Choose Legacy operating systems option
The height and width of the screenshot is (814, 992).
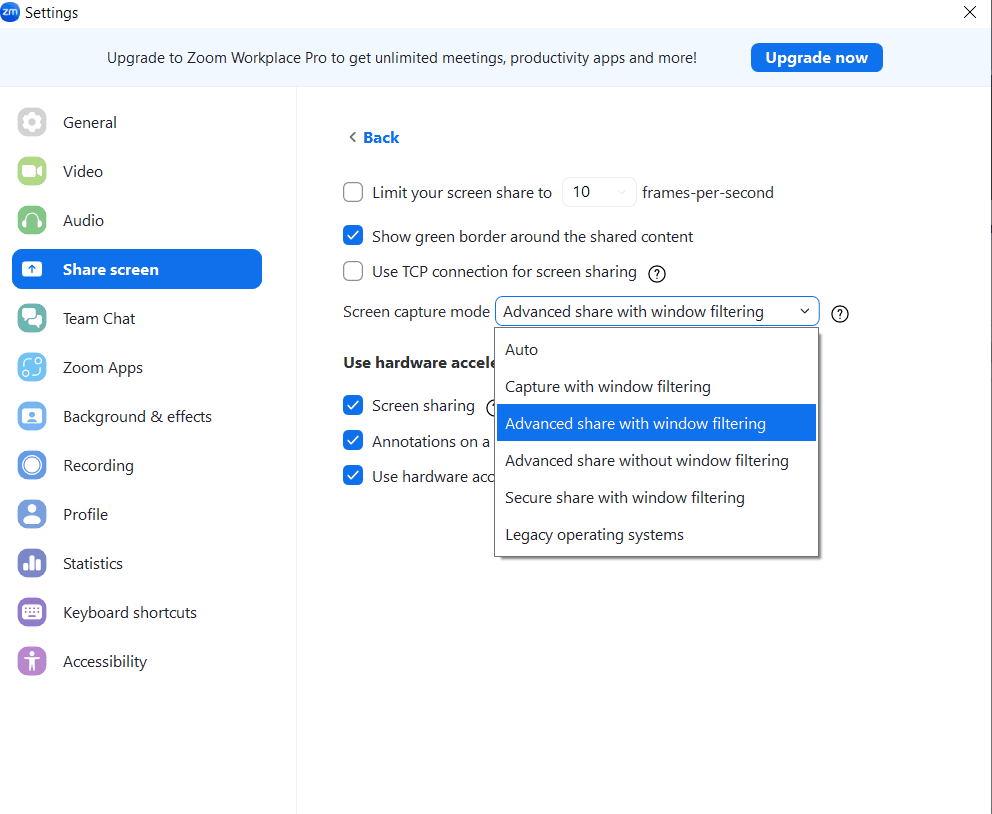click(x=594, y=535)
